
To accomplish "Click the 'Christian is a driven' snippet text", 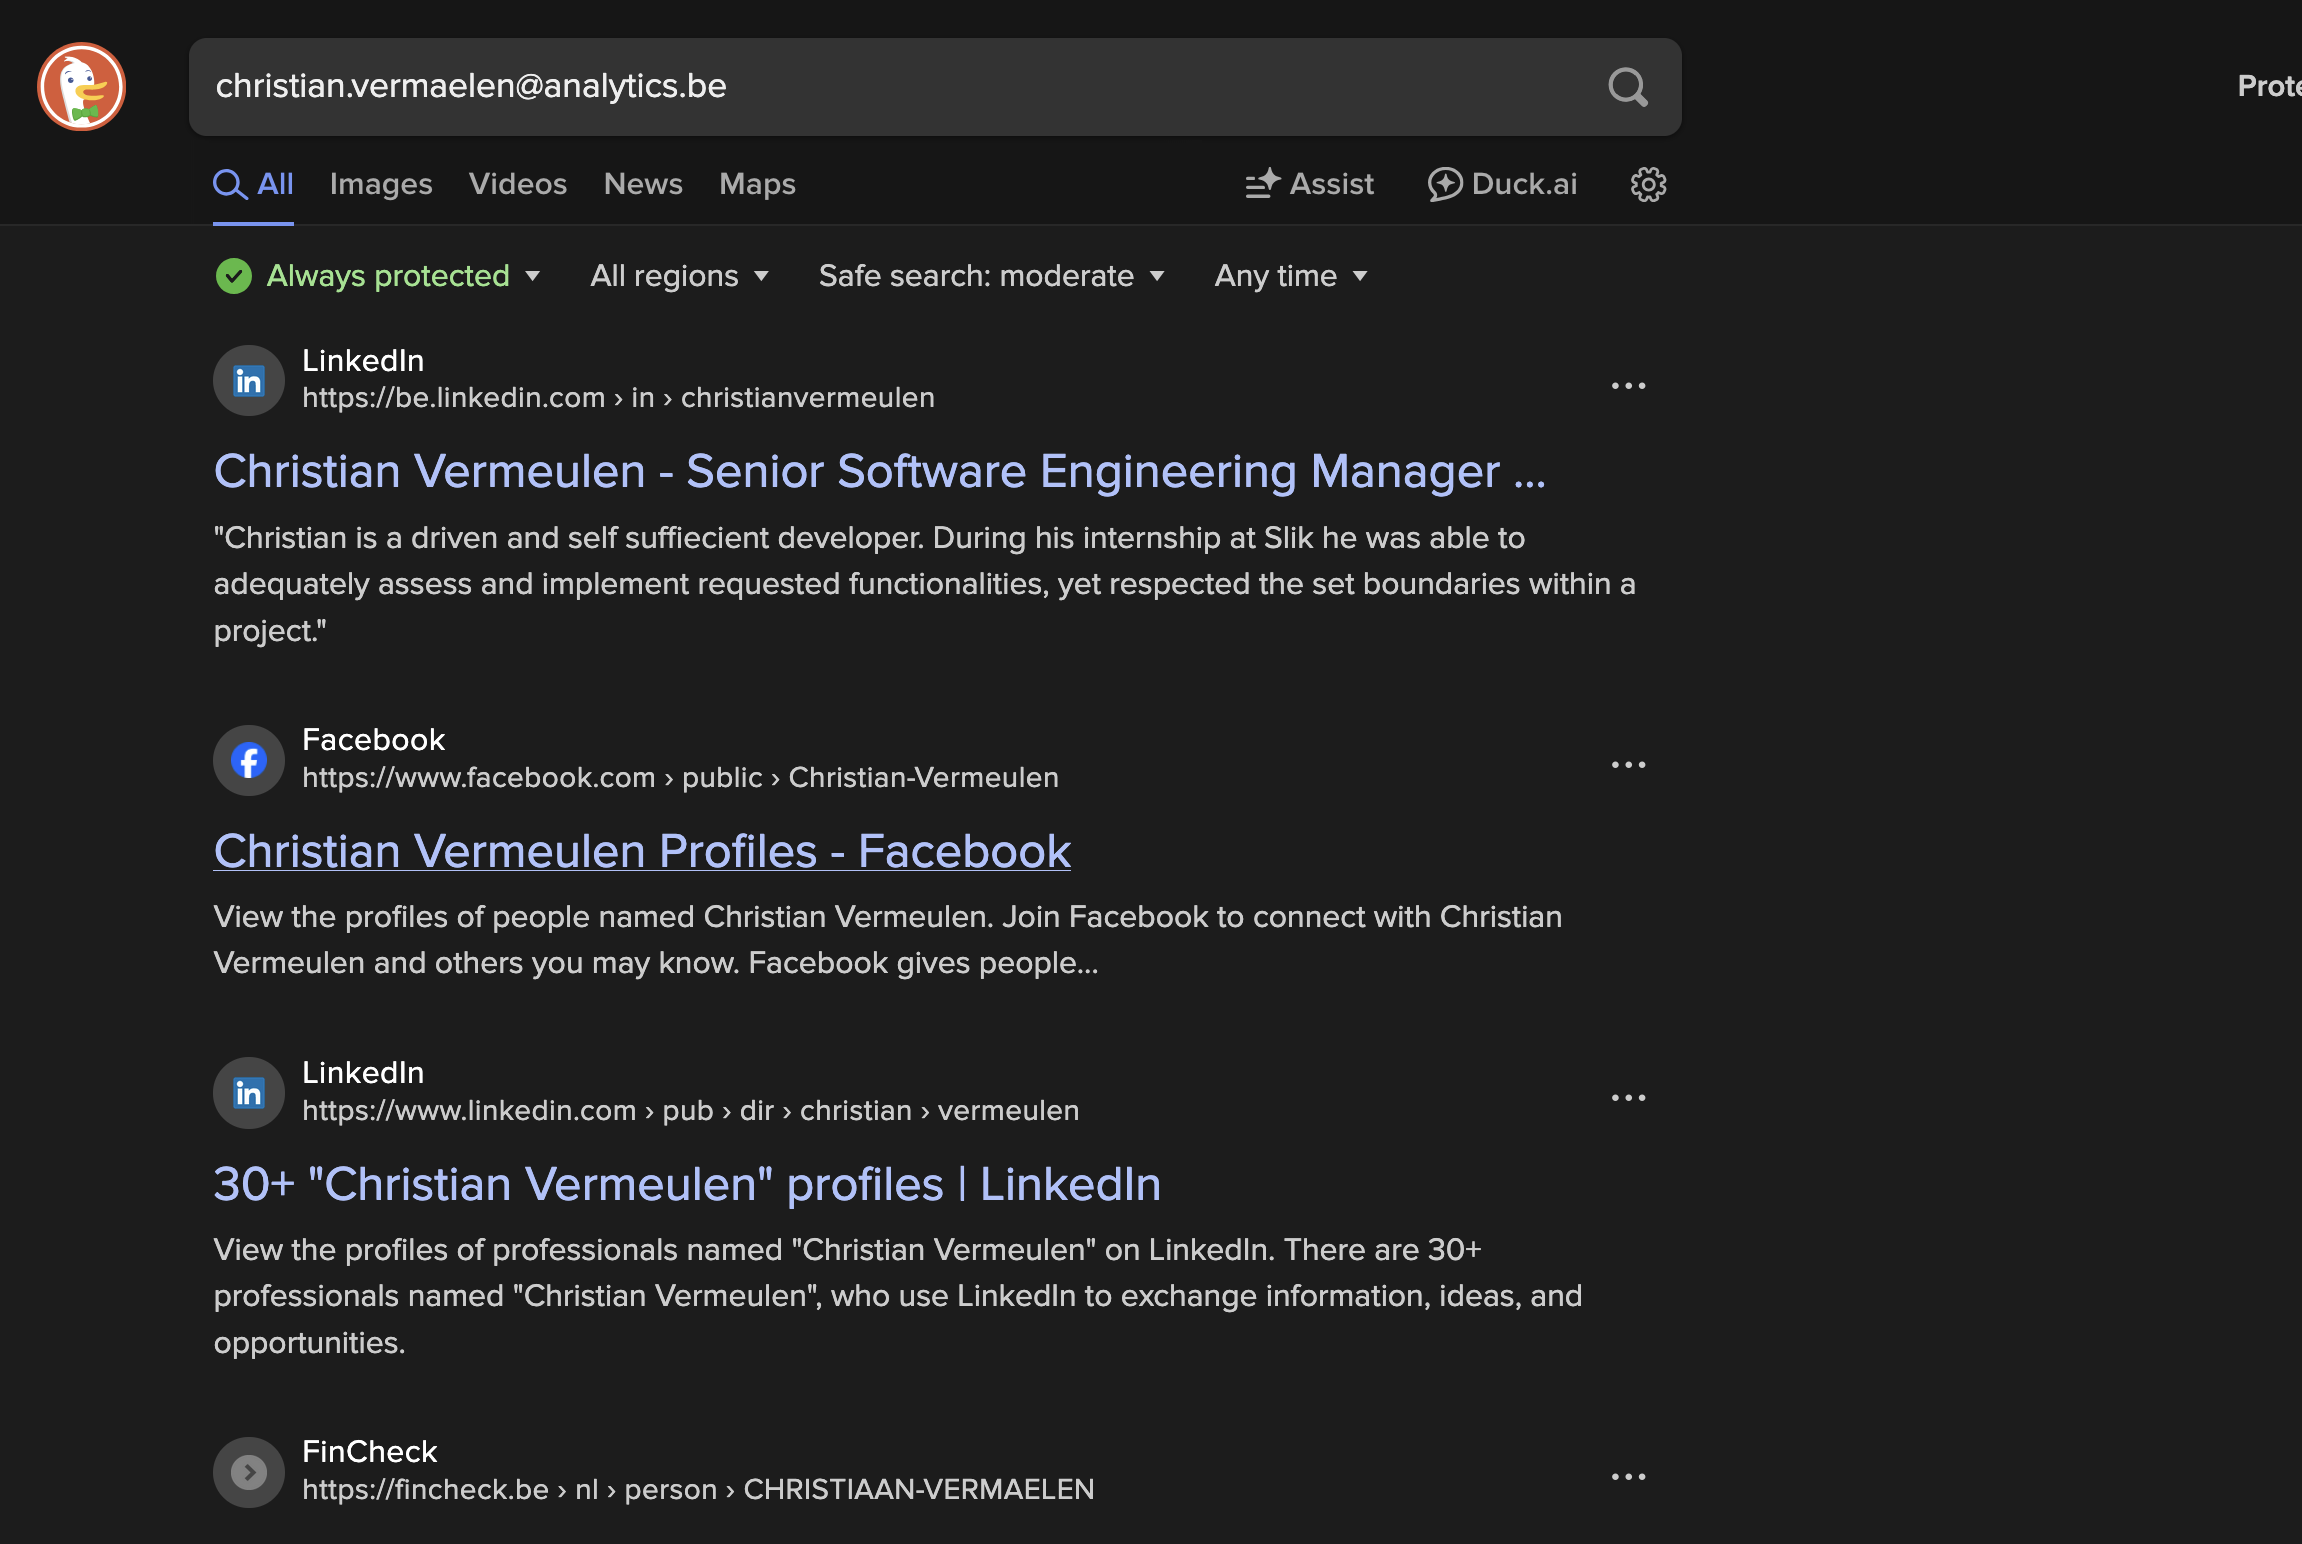I will click(924, 584).
